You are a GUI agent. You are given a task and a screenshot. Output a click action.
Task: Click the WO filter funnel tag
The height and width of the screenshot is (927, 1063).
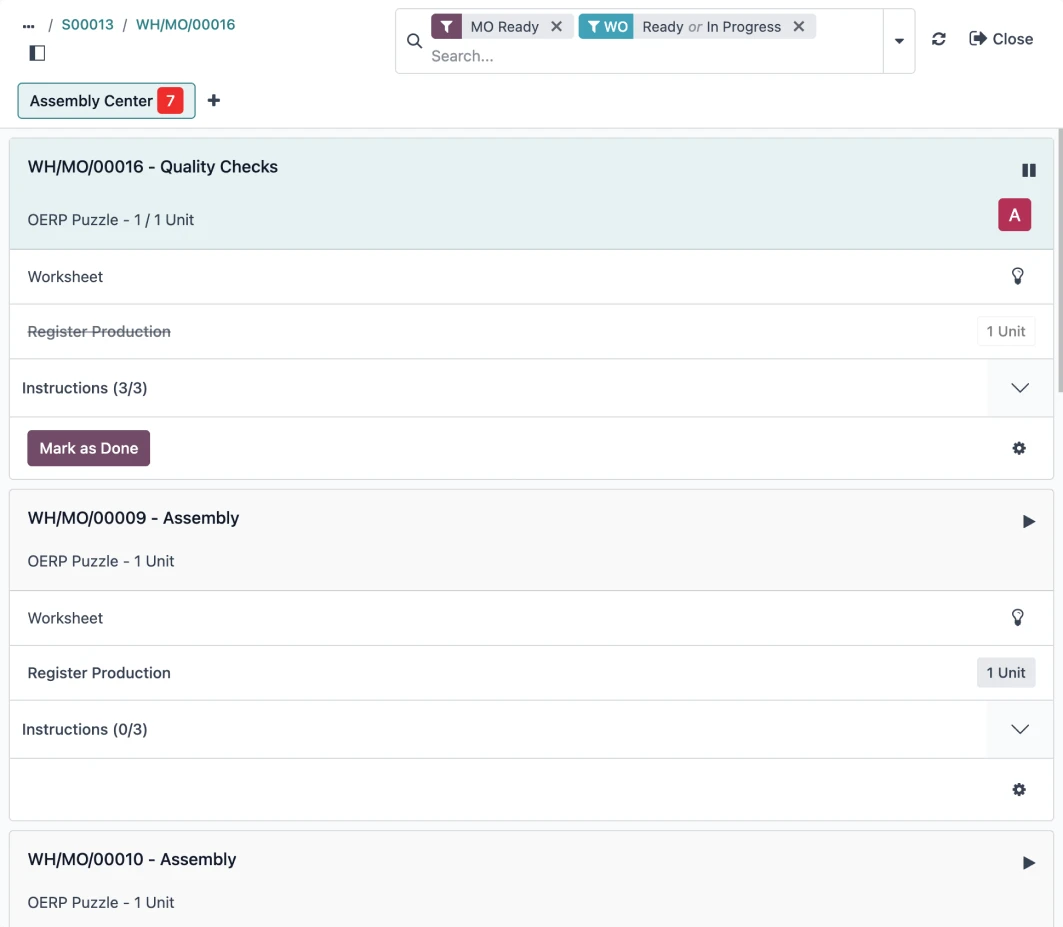coord(606,26)
